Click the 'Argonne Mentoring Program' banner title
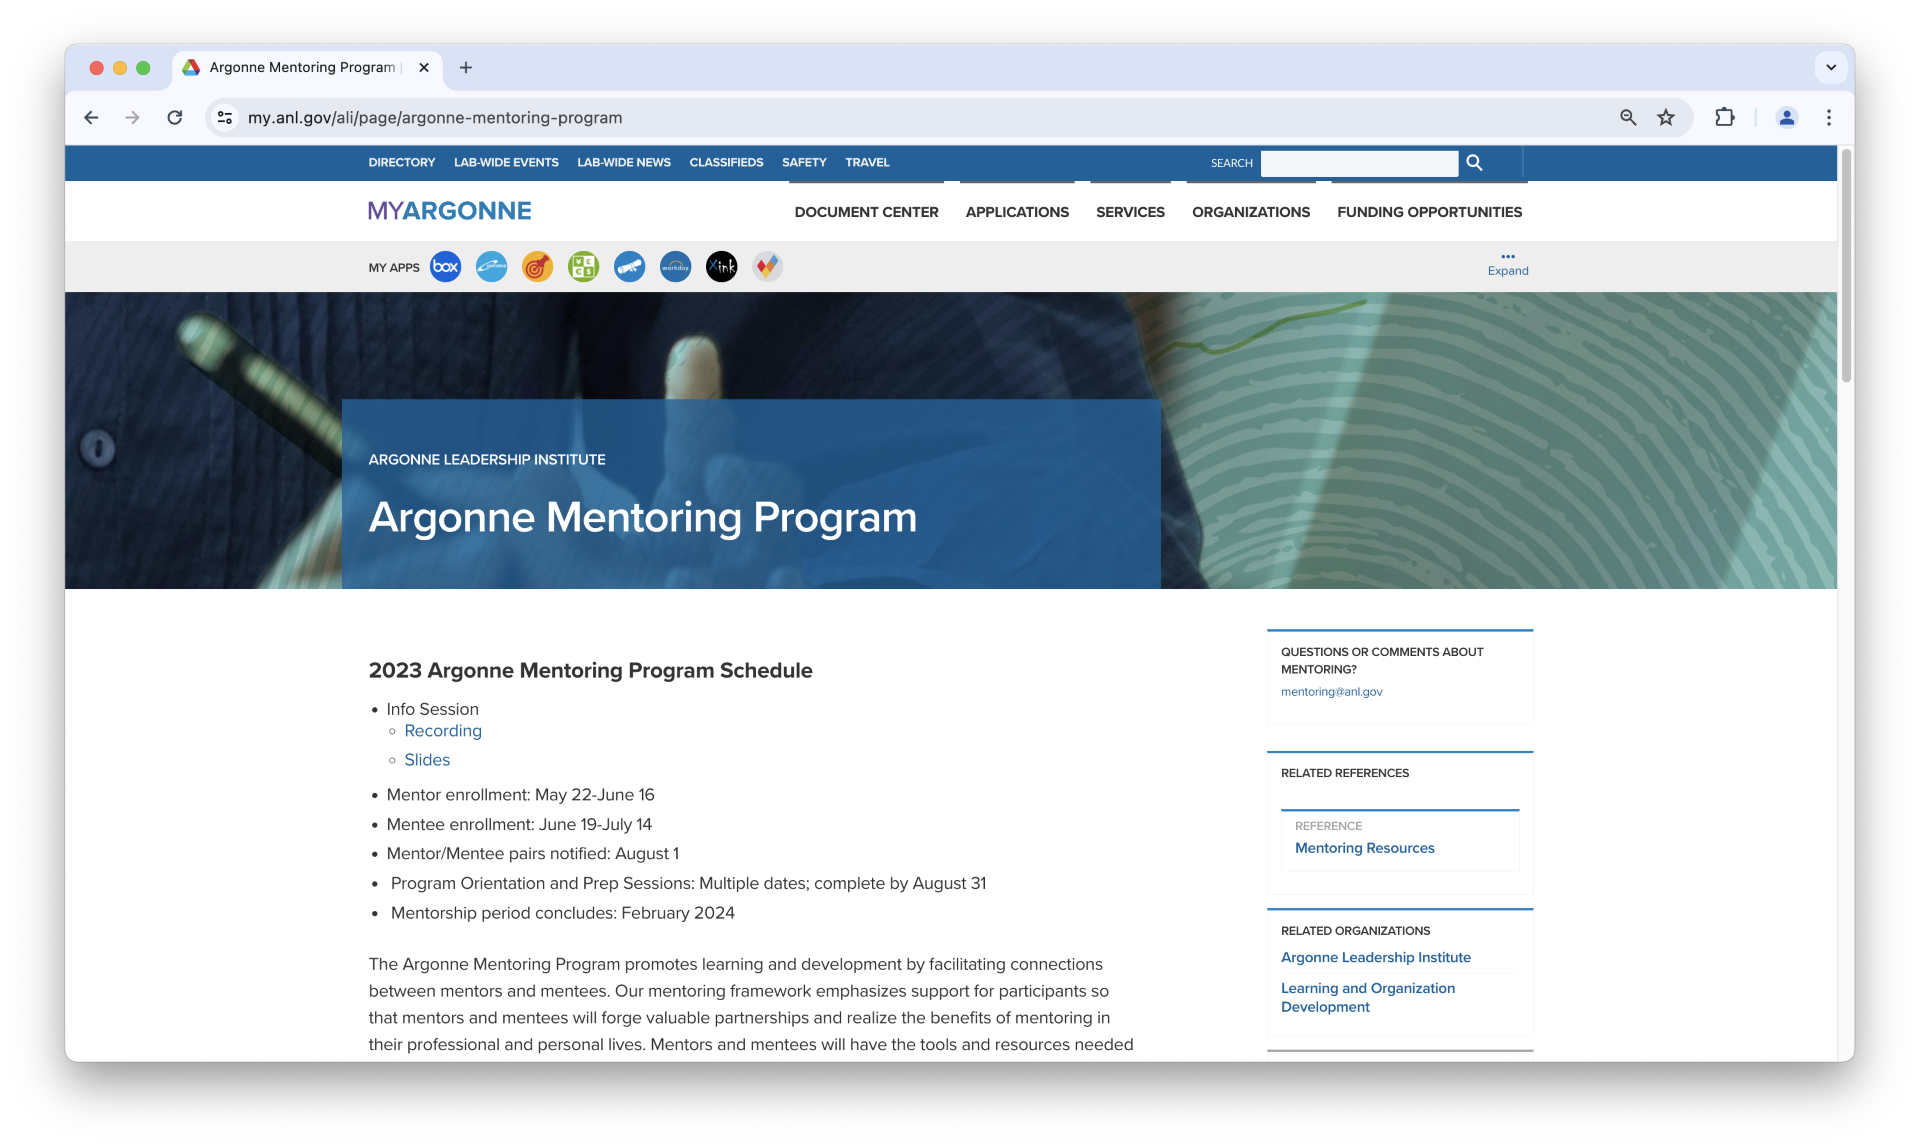This screenshot has height=1148, width=1920. [x=642, y=517]
